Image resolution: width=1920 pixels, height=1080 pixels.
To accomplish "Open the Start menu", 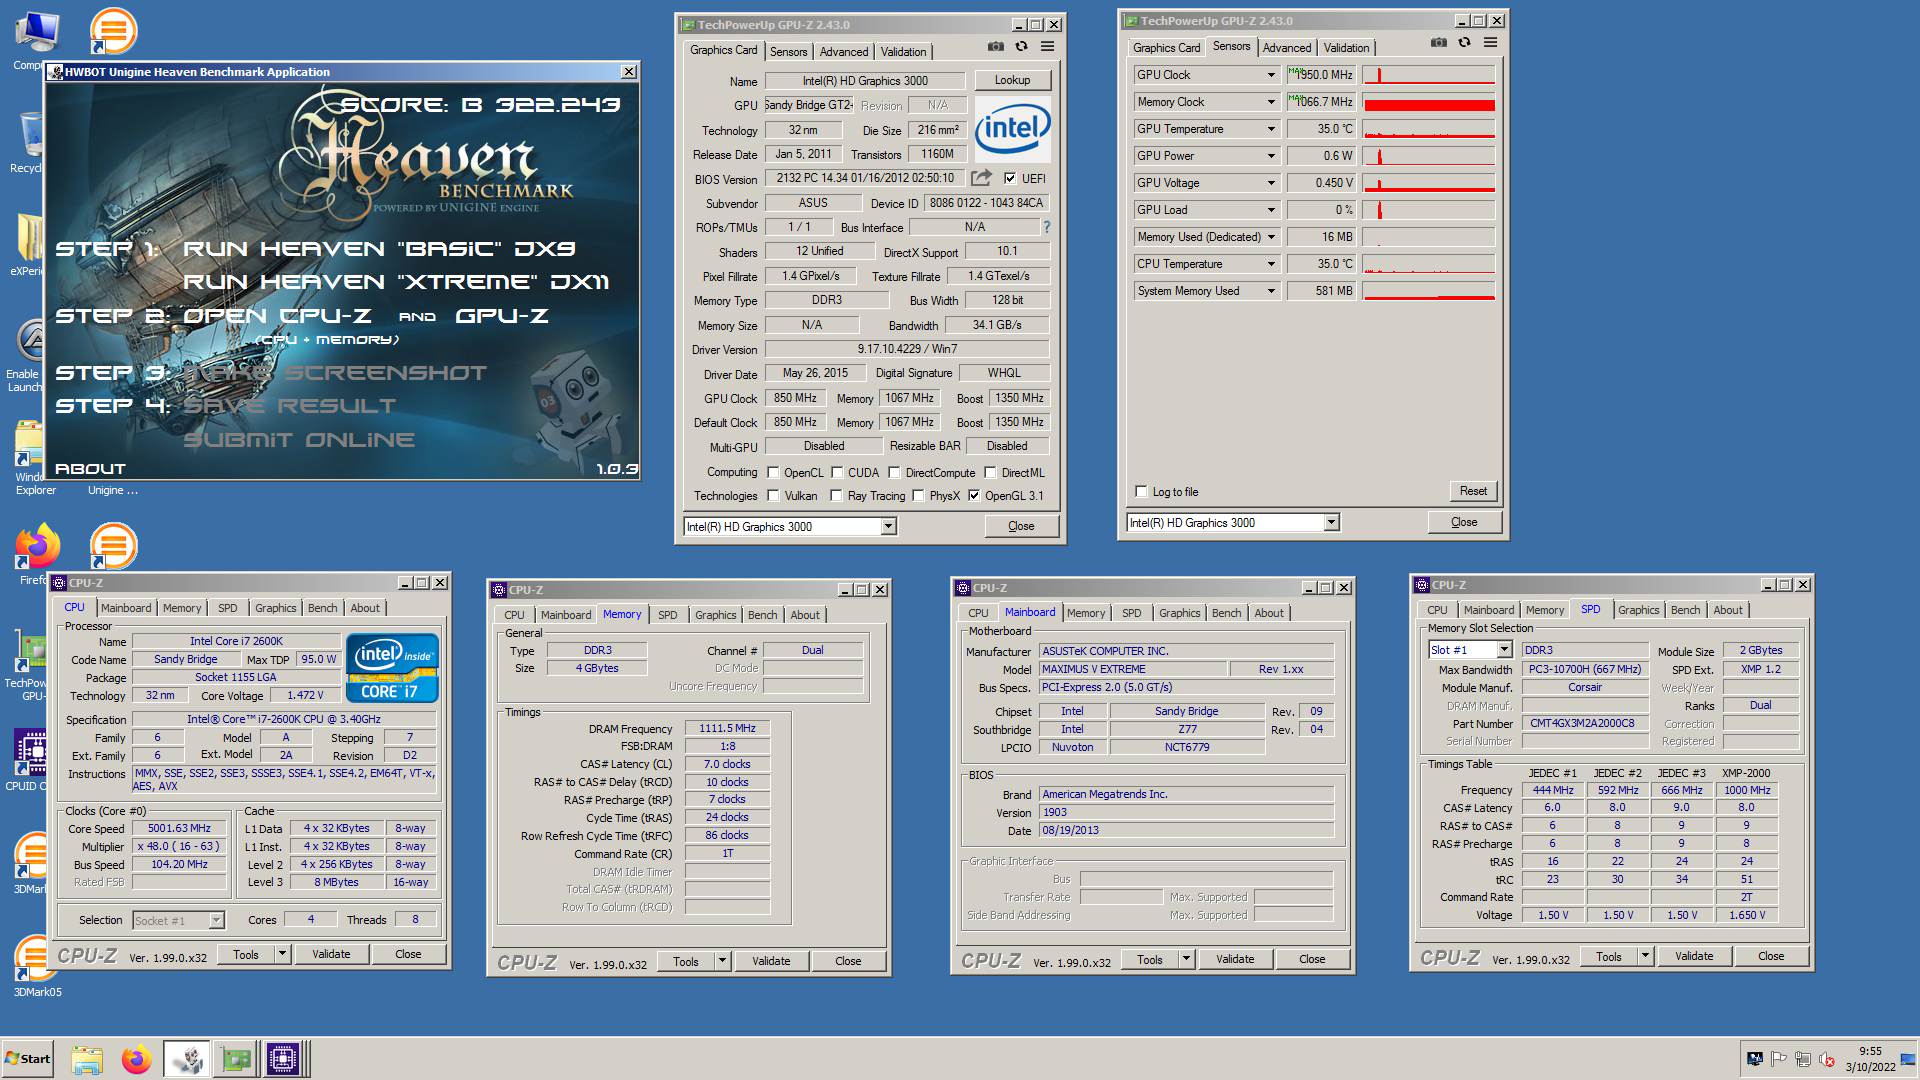I will point(28,1059).
